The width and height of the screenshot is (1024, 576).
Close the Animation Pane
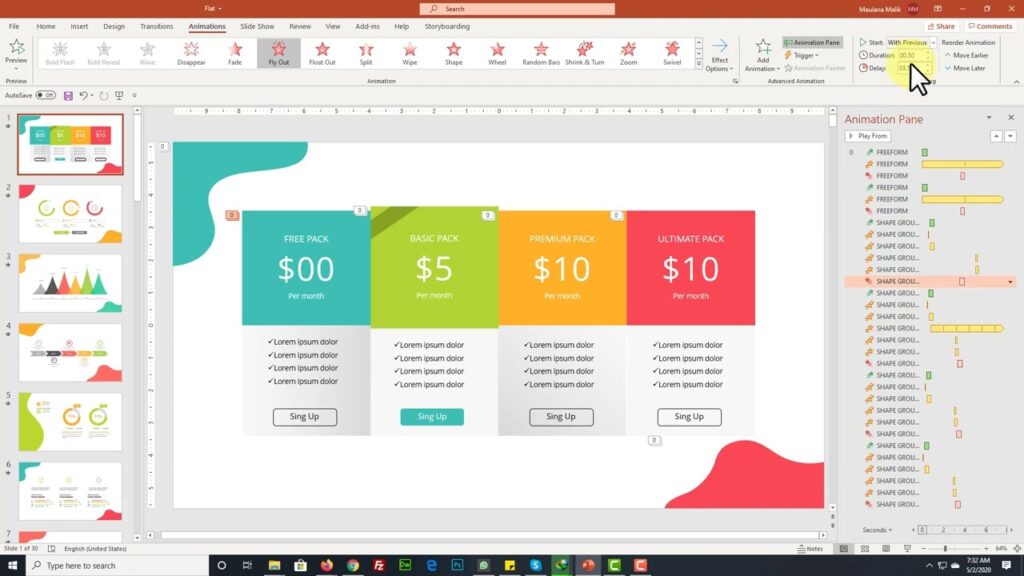(1011, 118)
